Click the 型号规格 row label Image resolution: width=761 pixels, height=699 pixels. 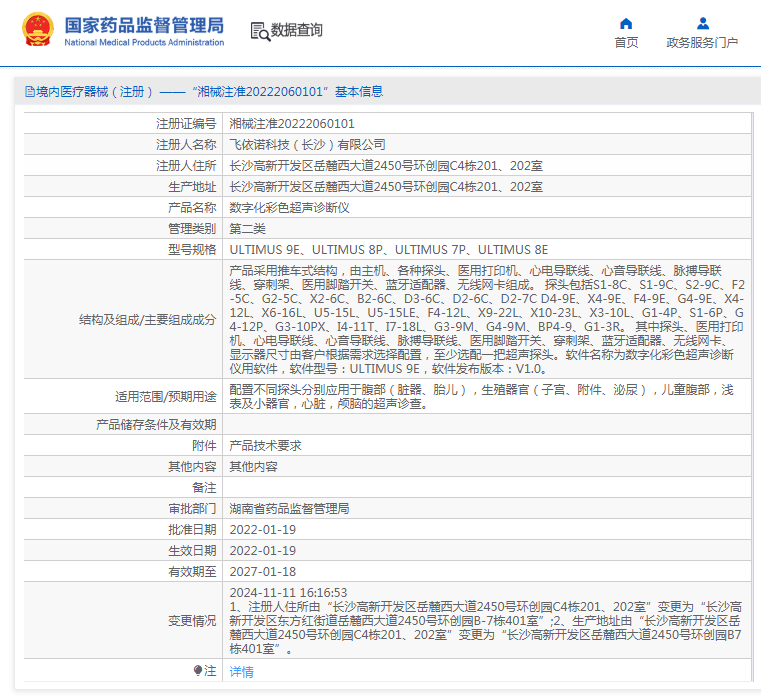click(x=192, y=250)
